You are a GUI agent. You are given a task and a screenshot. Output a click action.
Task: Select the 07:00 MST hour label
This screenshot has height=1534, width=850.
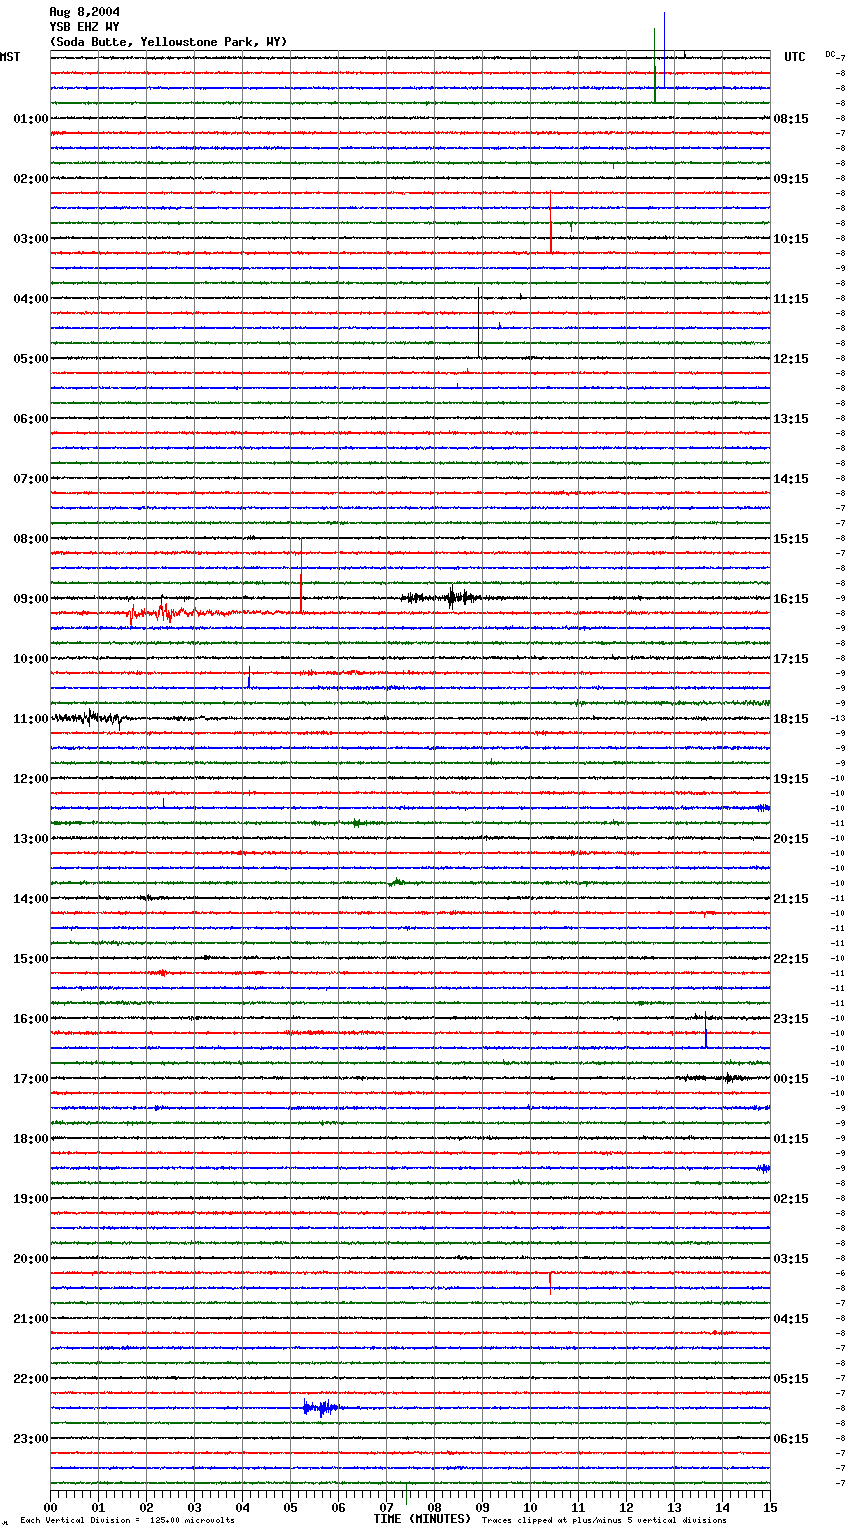pos(31,479)
